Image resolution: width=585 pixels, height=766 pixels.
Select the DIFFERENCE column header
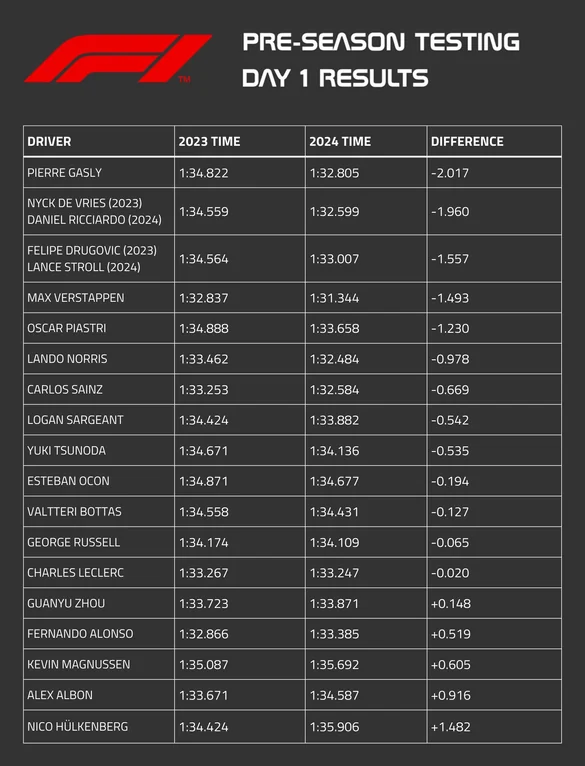(x=467, y=142)
